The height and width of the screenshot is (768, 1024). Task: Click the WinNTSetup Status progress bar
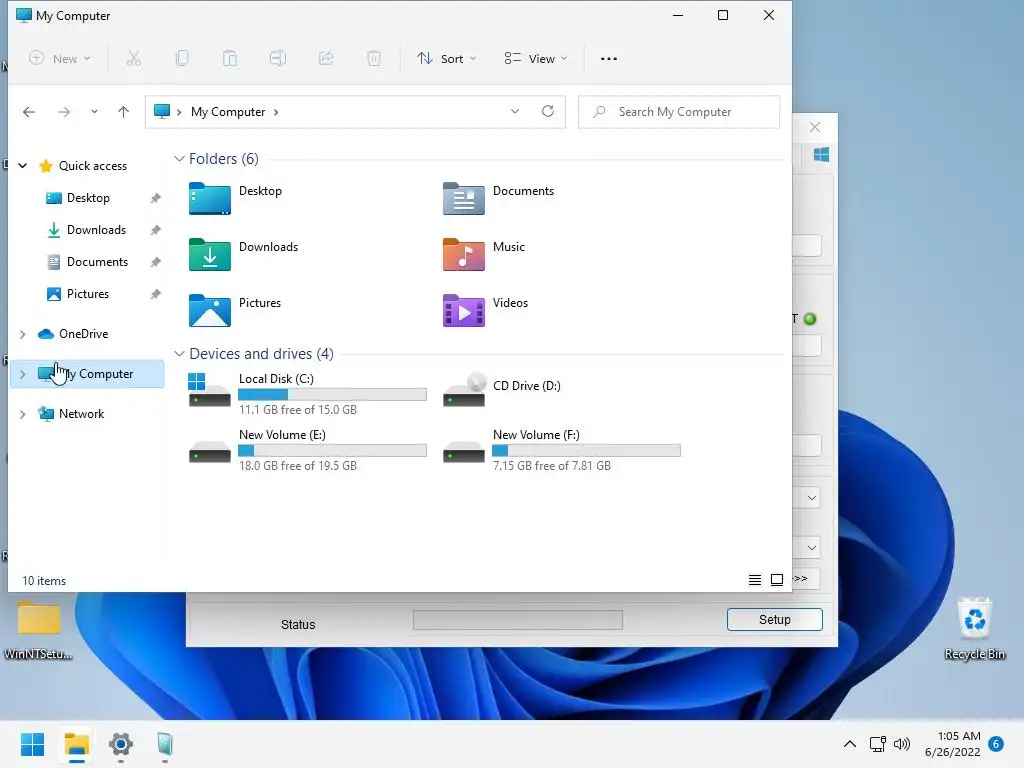(x=518, y=620)
